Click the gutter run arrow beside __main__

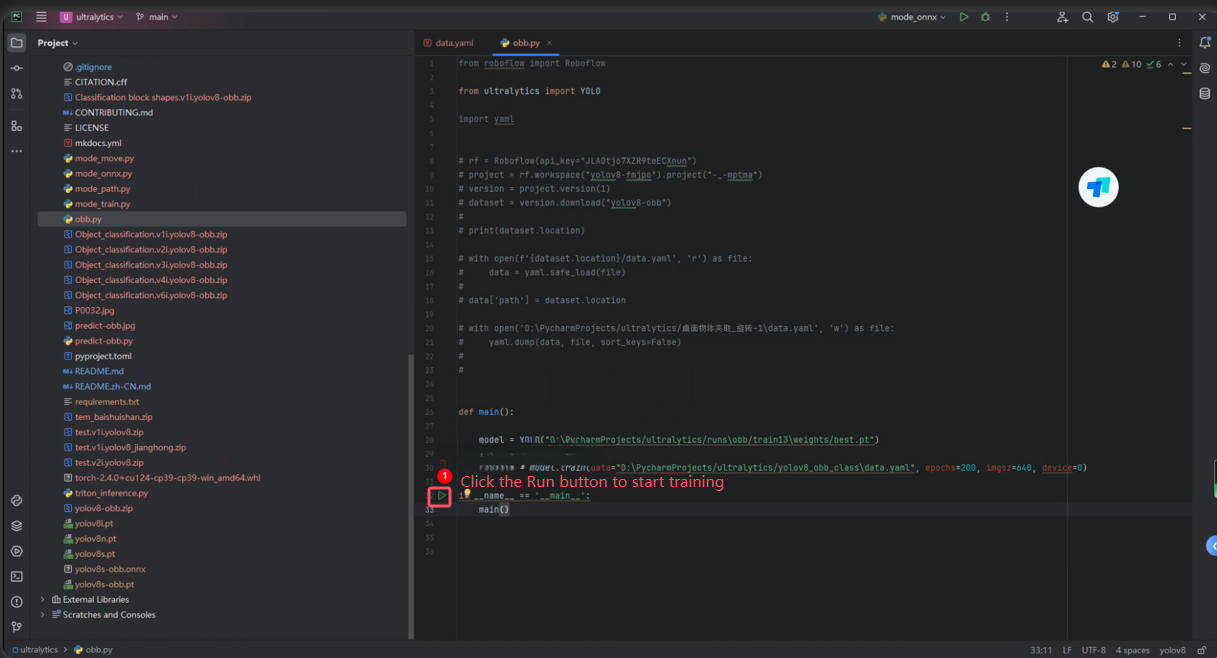(x=441, y=496)
